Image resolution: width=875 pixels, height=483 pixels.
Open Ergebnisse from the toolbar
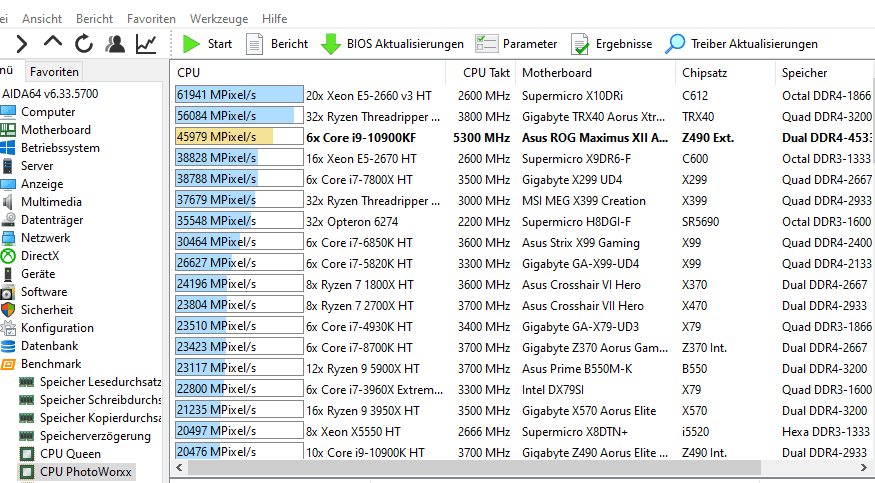(611, 44)
